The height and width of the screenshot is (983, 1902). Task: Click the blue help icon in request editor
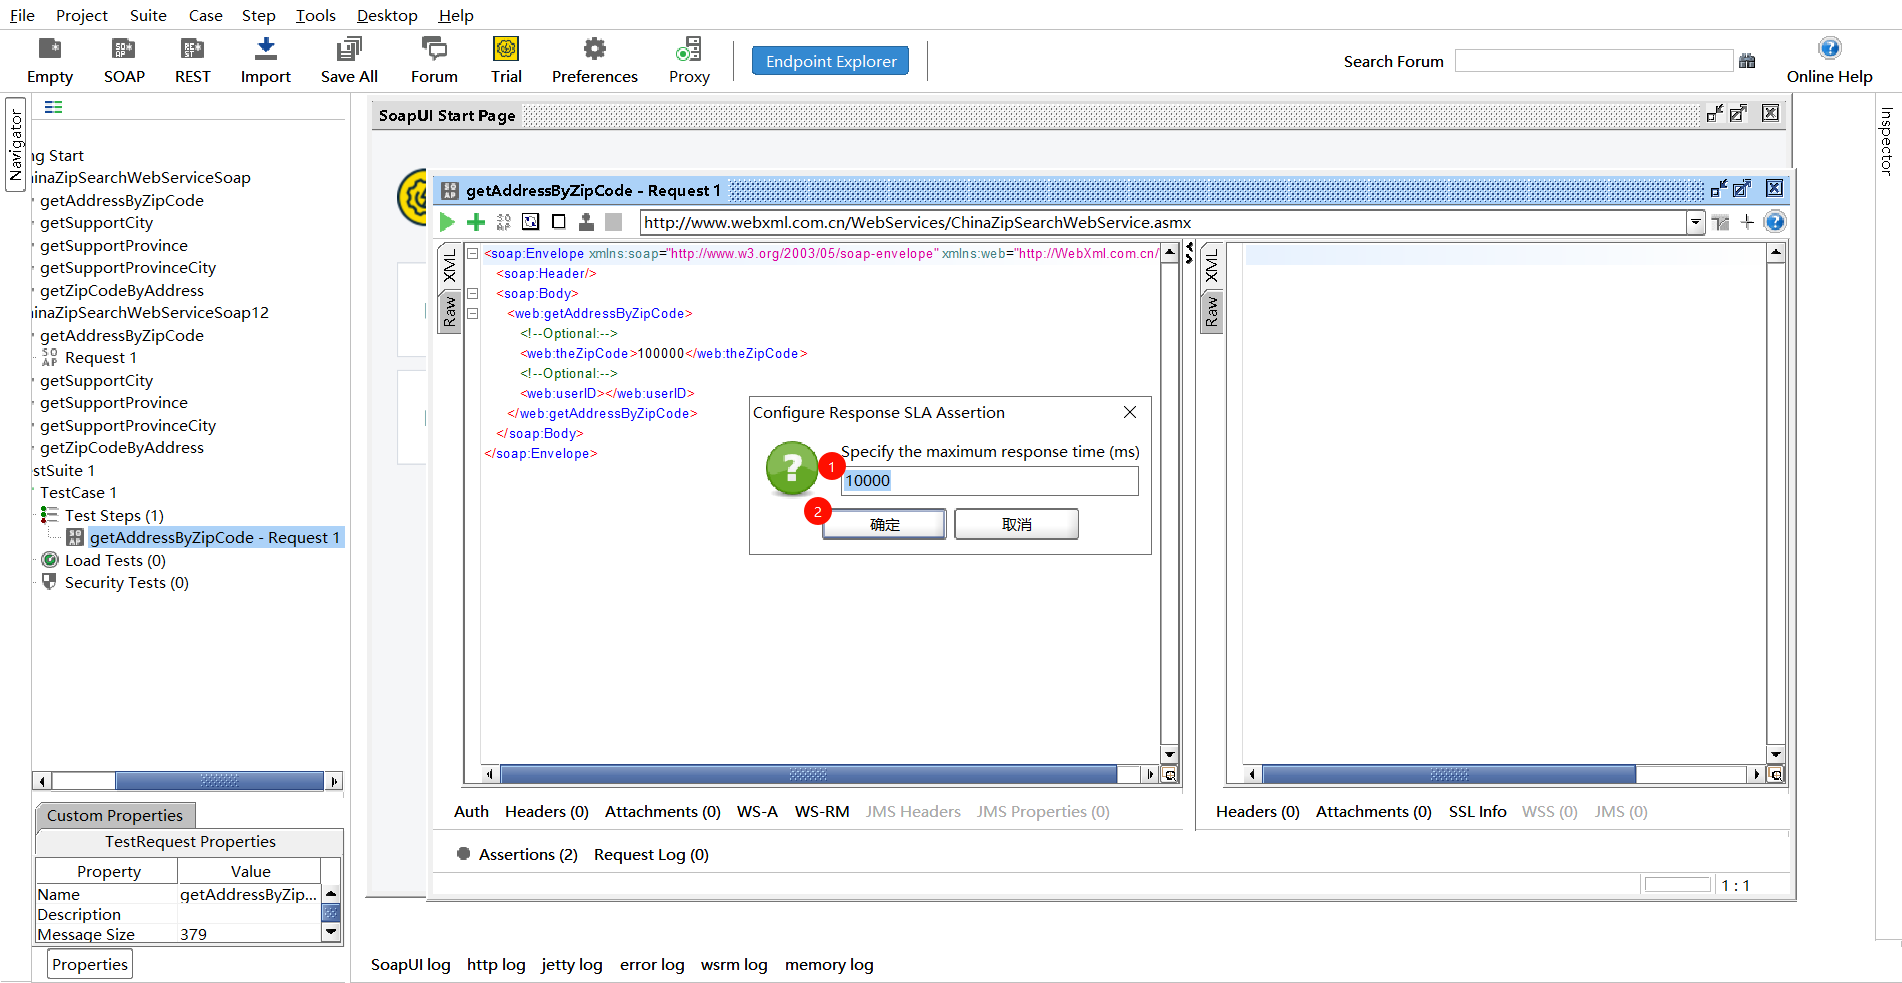tap(1775, 222)
